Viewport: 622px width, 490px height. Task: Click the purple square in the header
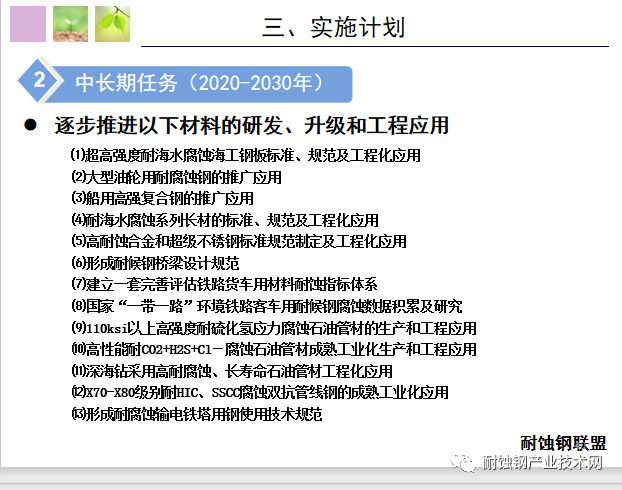tap(27, 24)
